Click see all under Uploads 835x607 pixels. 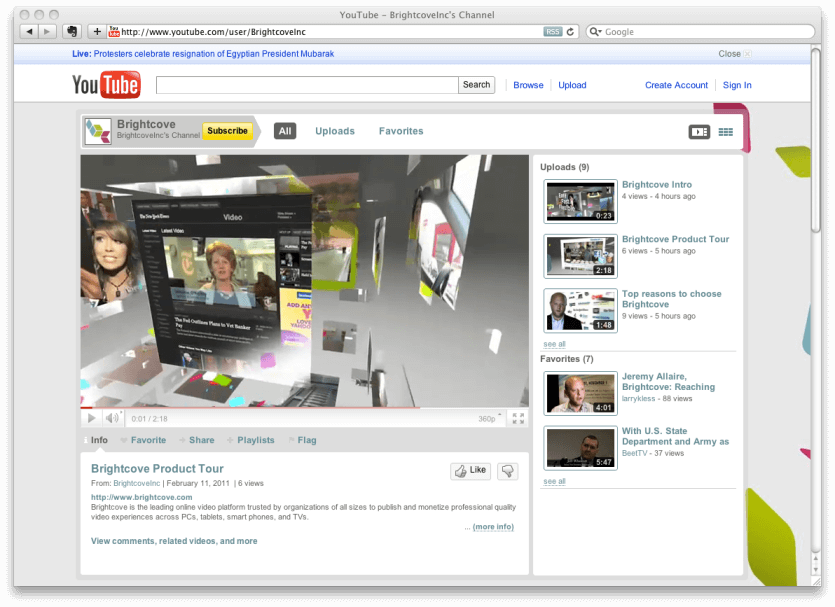click(554, 344)
